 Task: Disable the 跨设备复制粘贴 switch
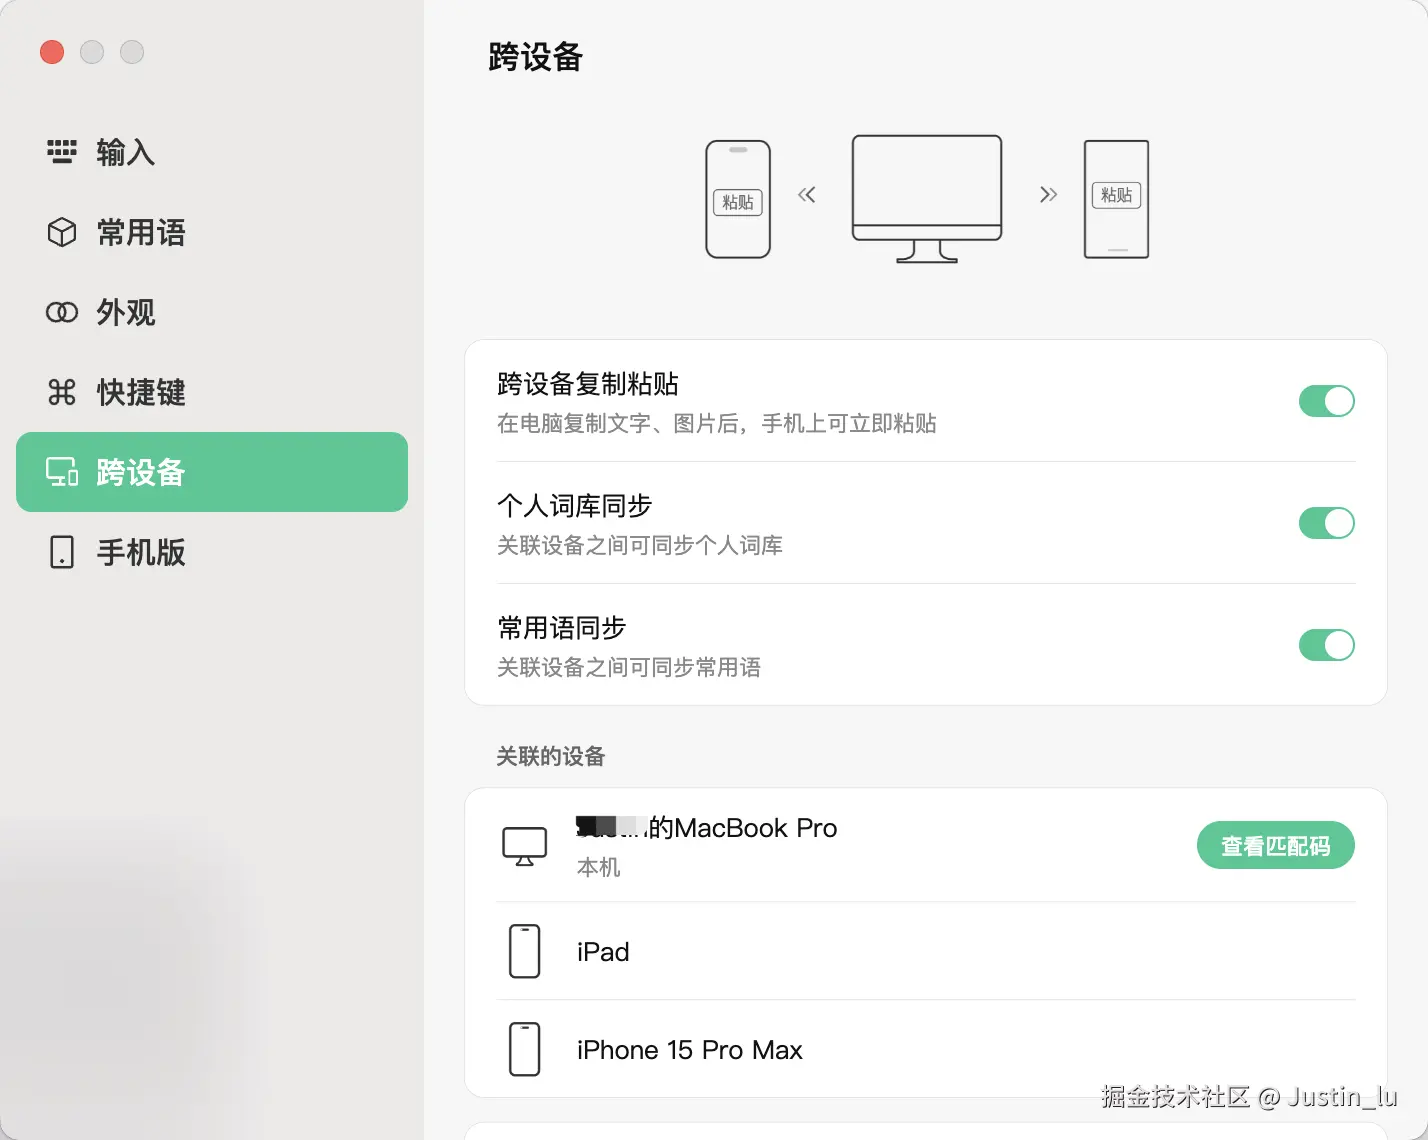1326,401
